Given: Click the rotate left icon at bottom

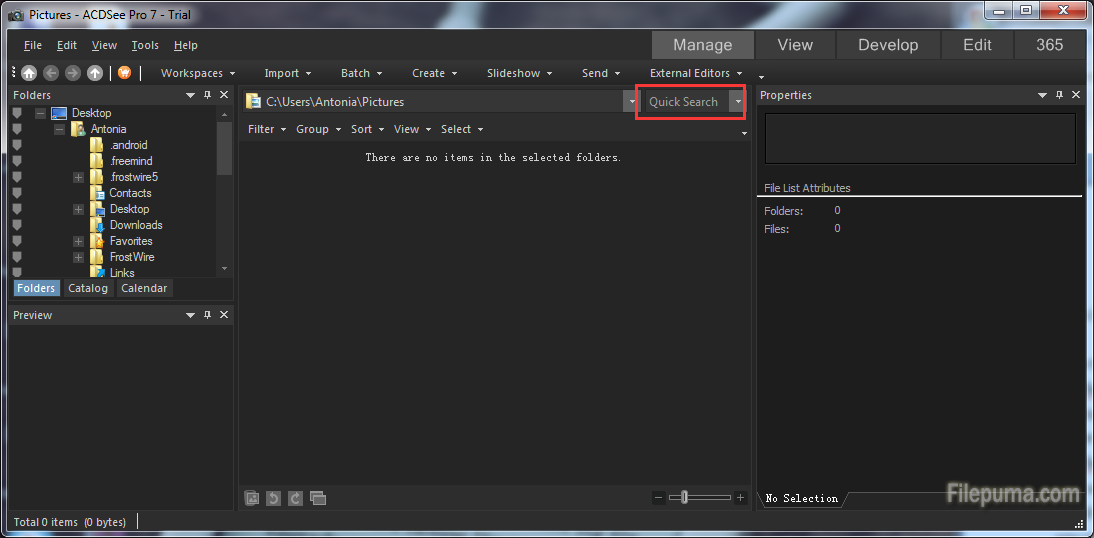Looking at the screenshot, I should tap(274, 498).
